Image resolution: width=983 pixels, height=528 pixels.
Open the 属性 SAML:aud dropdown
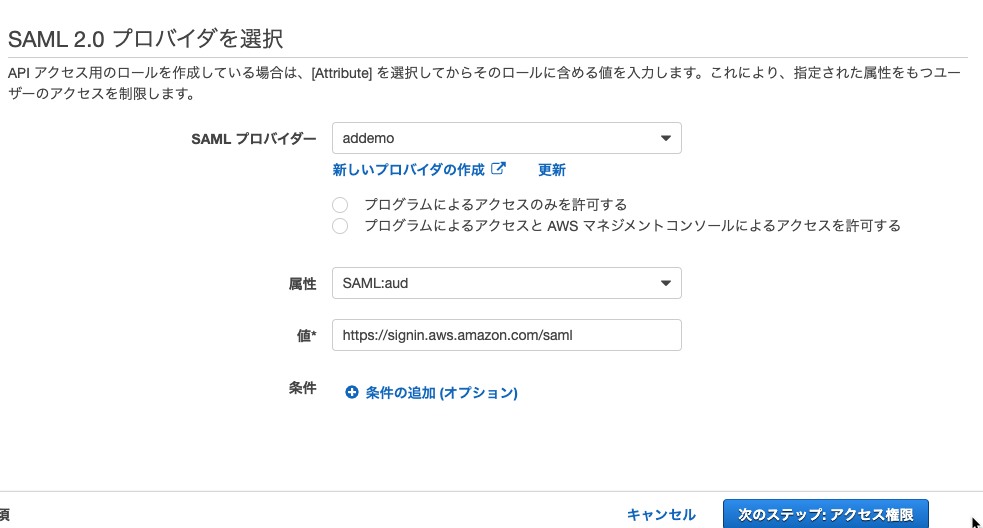click(507, 283)
